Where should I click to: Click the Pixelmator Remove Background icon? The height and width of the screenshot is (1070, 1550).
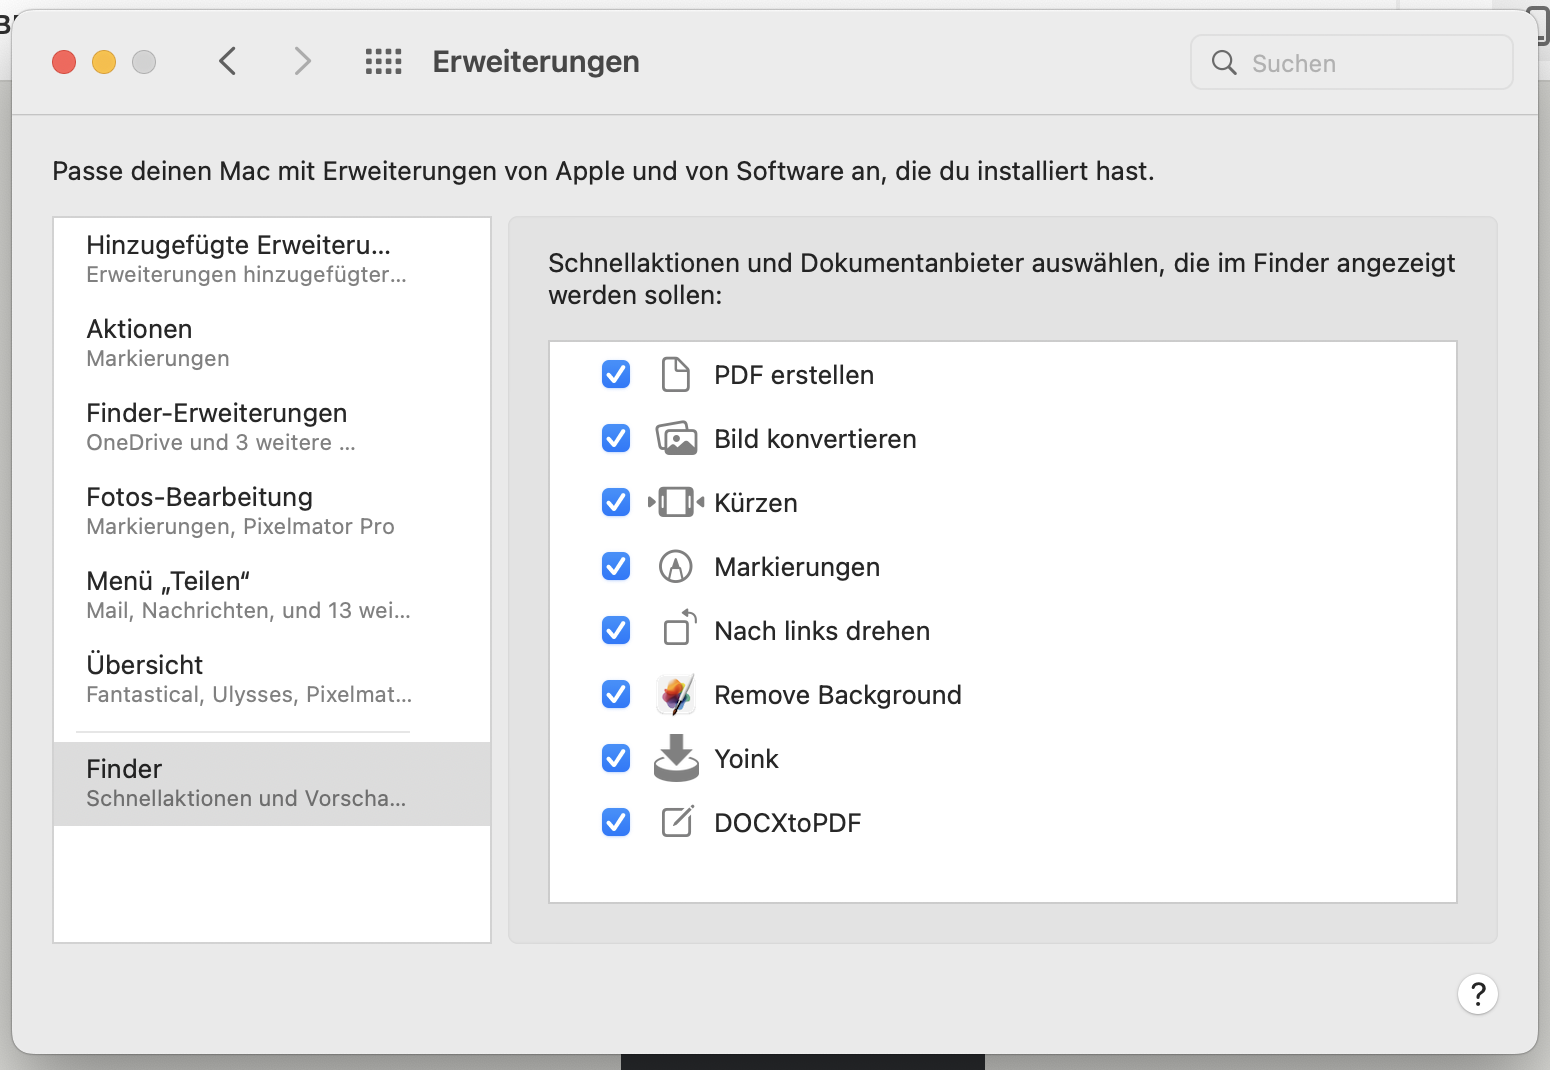(x=676, y=695)
